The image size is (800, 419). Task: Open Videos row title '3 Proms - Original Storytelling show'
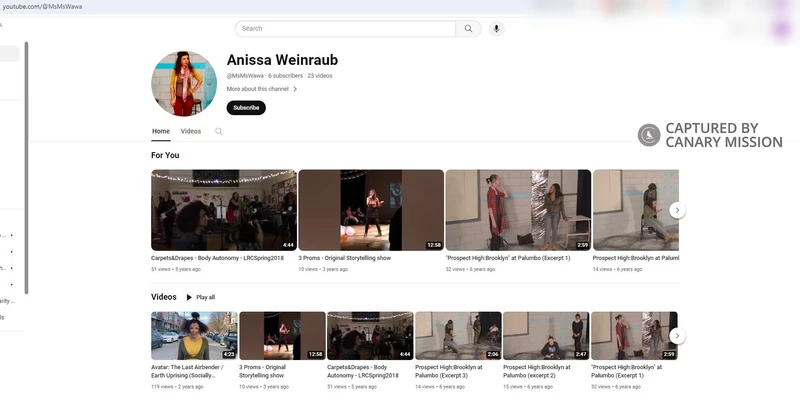262,371
